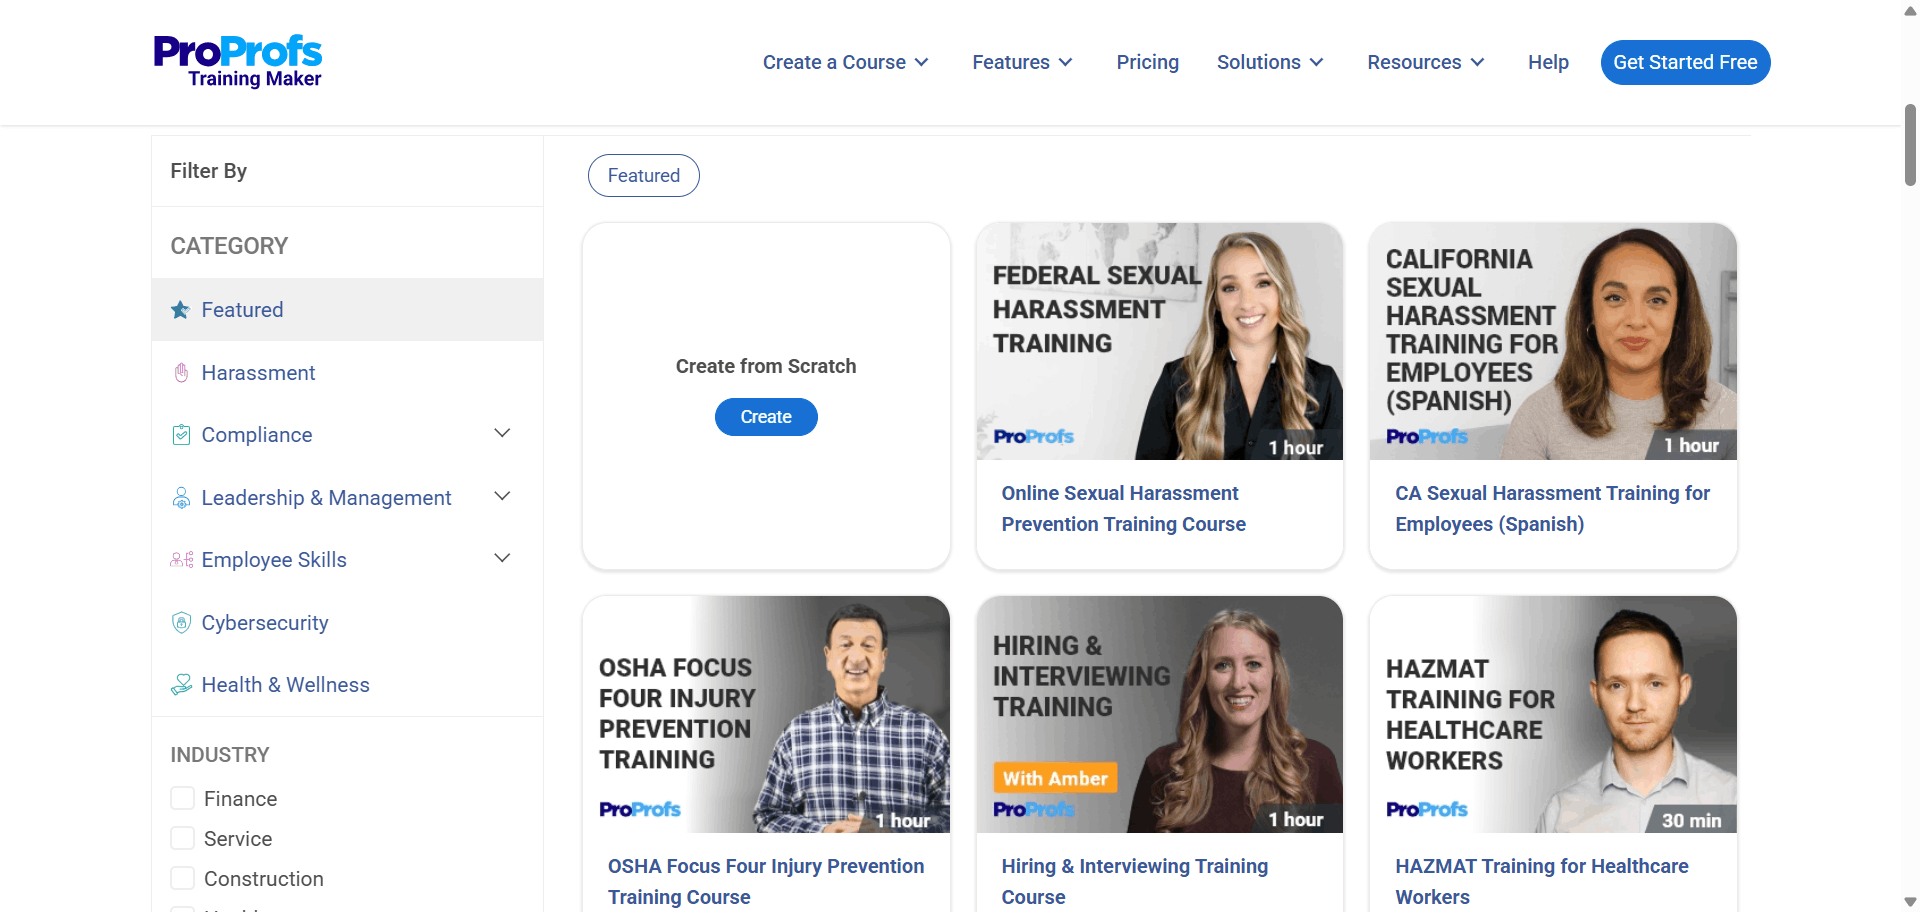Open the Pricing page from navigation
This screenshot has width=1920, height=912.
point(1147,62)
